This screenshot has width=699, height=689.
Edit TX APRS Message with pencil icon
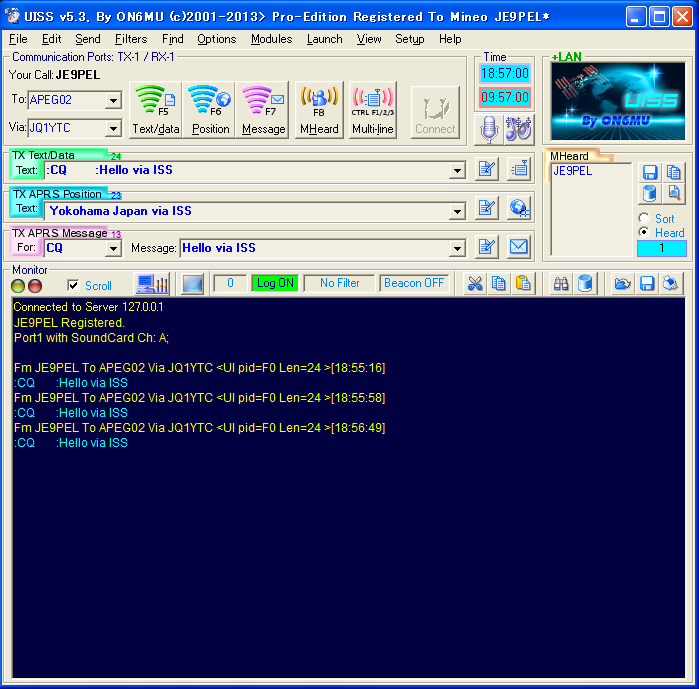[486, 246]
